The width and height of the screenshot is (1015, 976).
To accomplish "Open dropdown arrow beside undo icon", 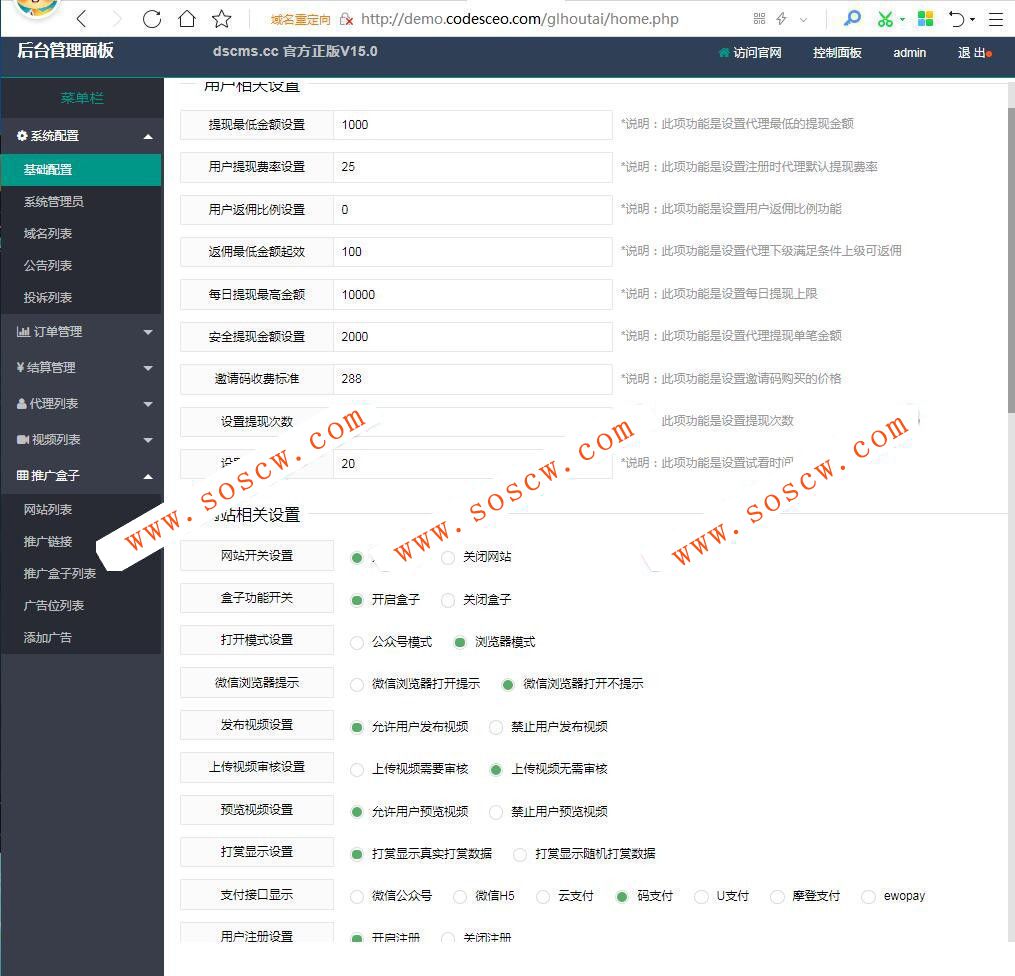I will (x=972, y=19).
